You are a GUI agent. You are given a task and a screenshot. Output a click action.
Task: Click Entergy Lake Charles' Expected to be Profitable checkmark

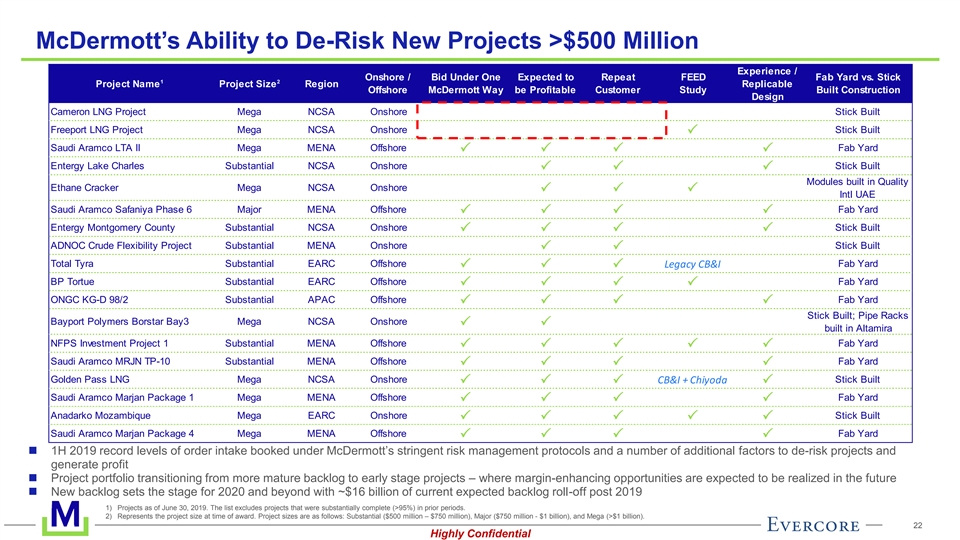click(545, 165)
